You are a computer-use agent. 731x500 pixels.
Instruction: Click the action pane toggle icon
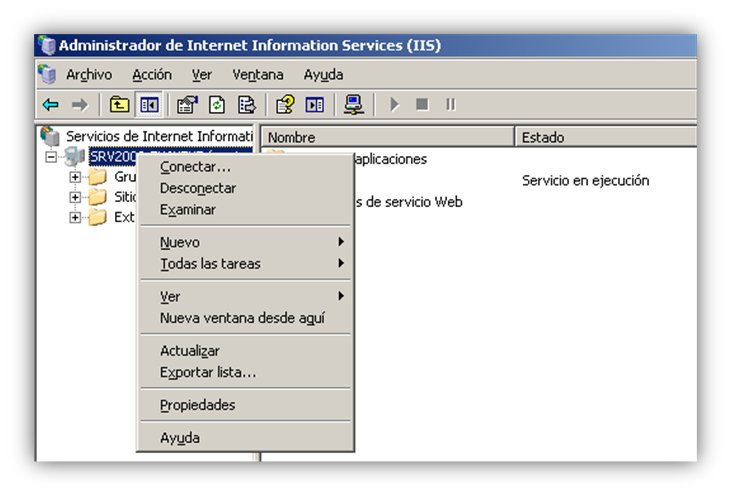315,105
